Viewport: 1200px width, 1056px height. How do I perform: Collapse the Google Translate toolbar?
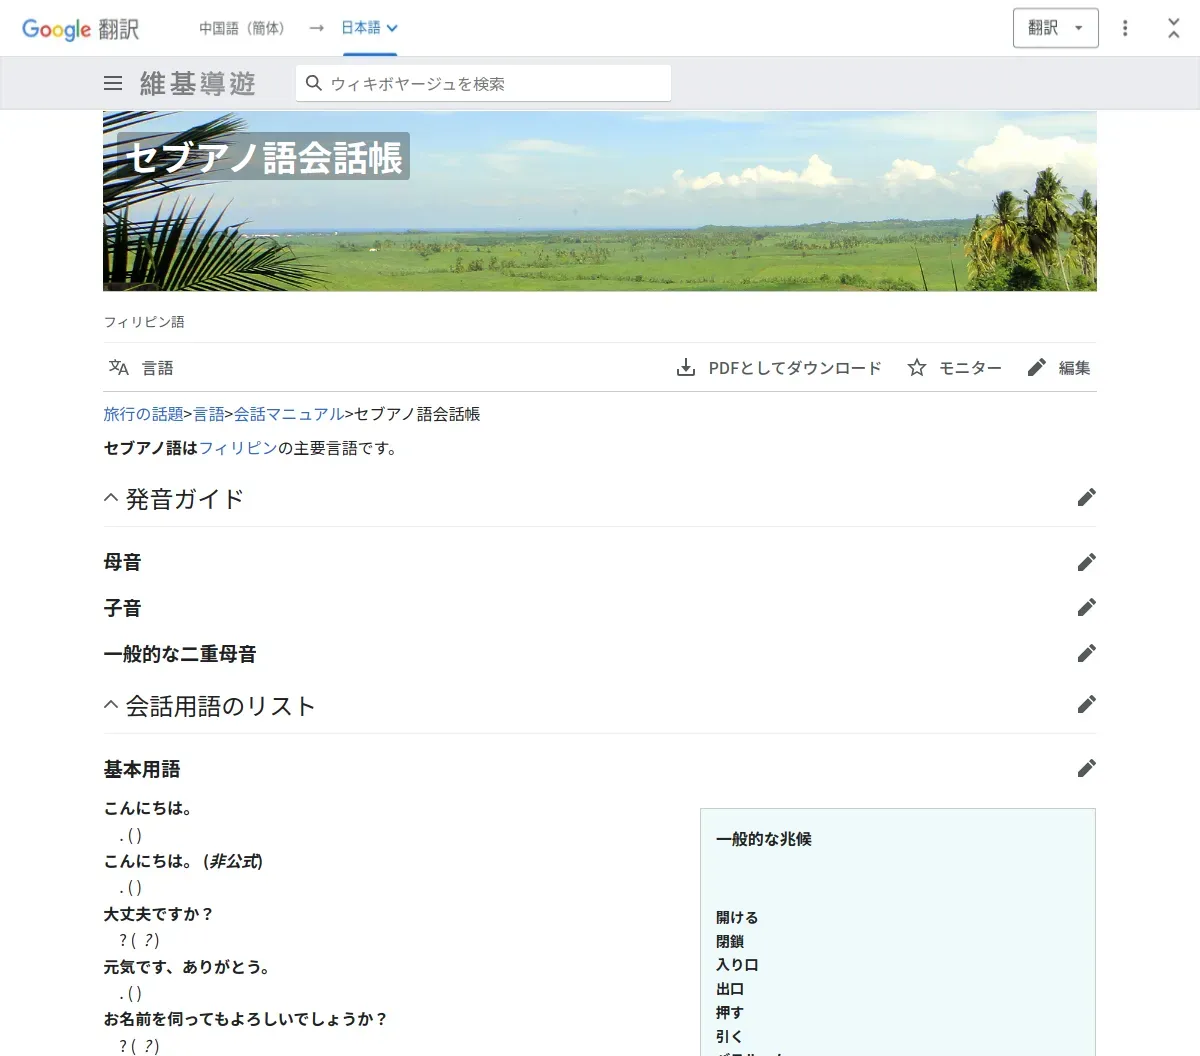[x=1174, y=28]
